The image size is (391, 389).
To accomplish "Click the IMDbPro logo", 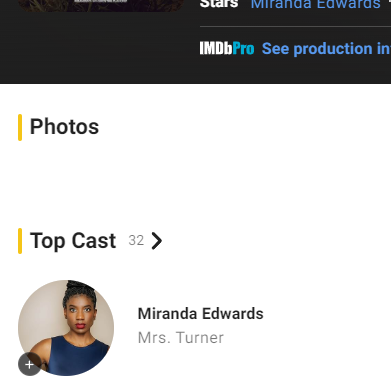I will pyautogui.click(x=227, y=48).
